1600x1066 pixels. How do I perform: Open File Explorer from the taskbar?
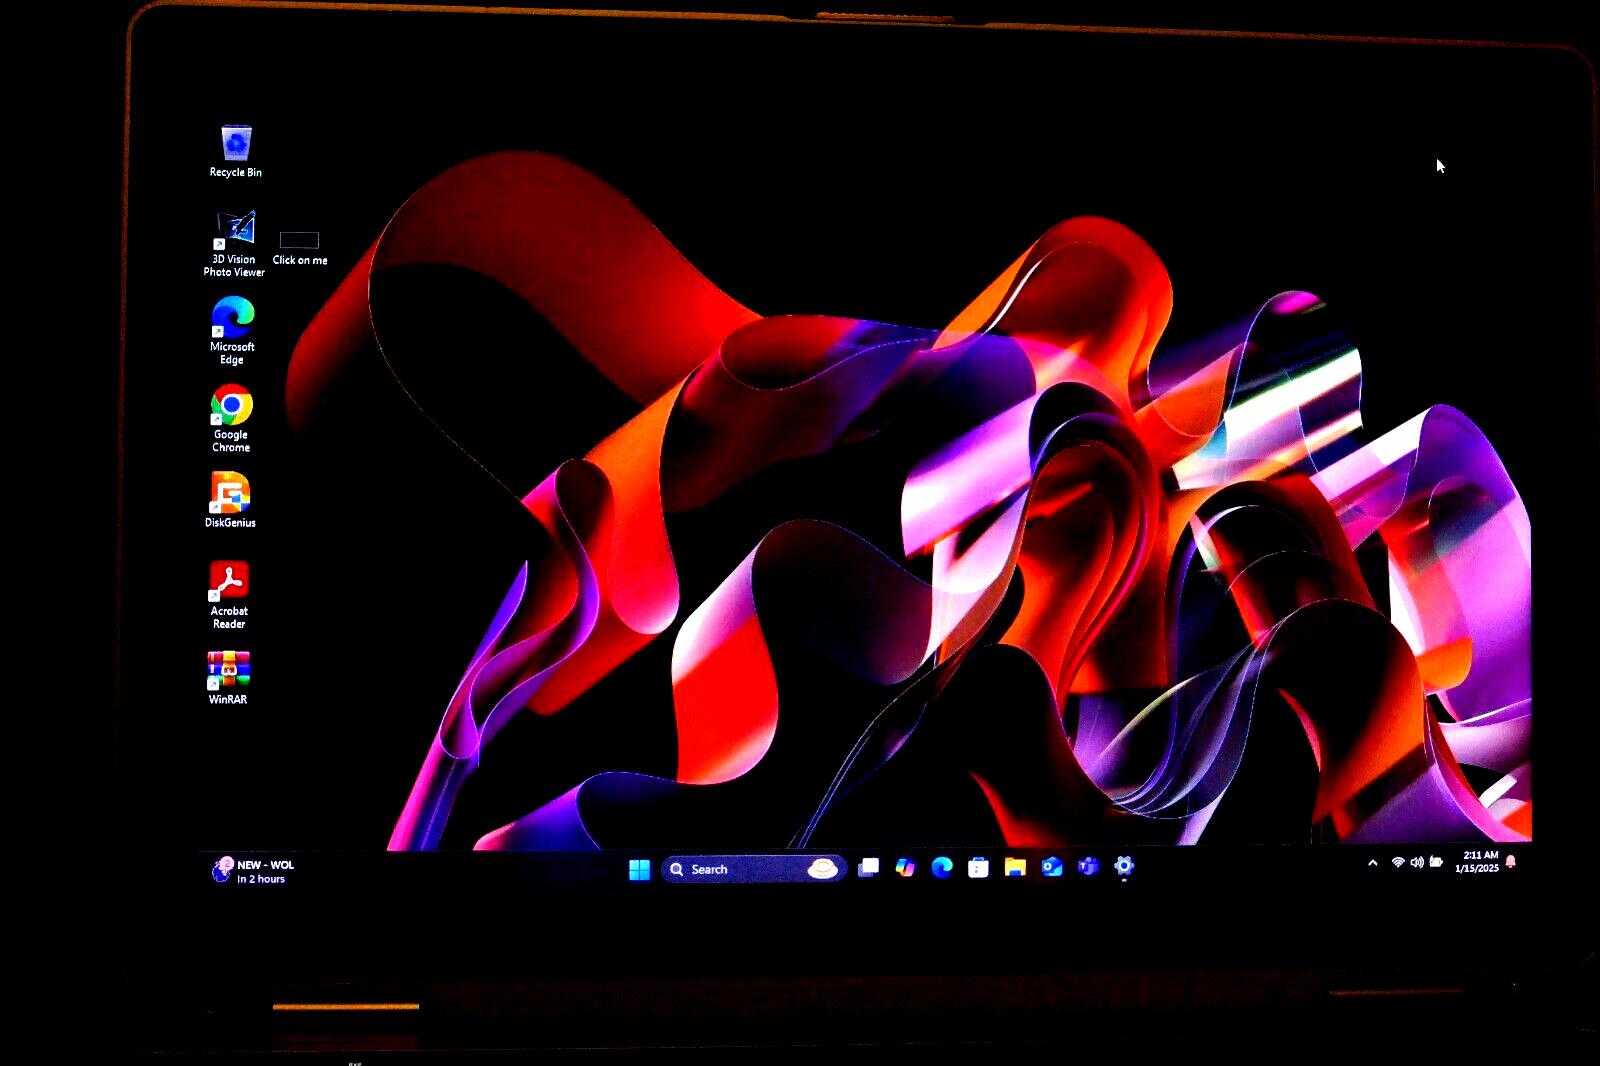(x=1015, y=867)
